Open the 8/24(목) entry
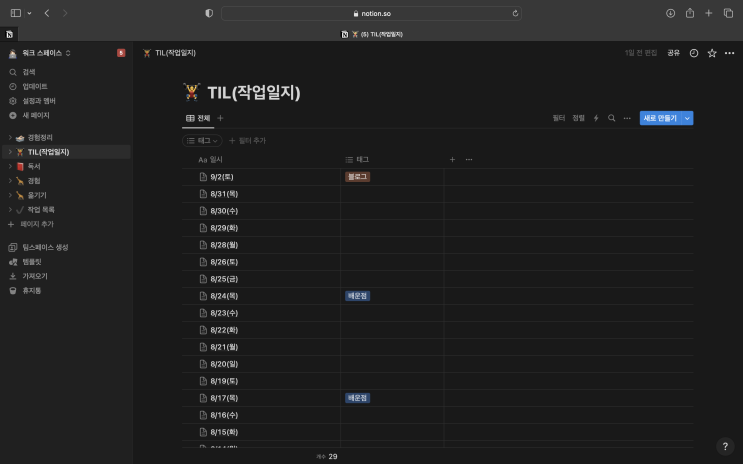 224,296
